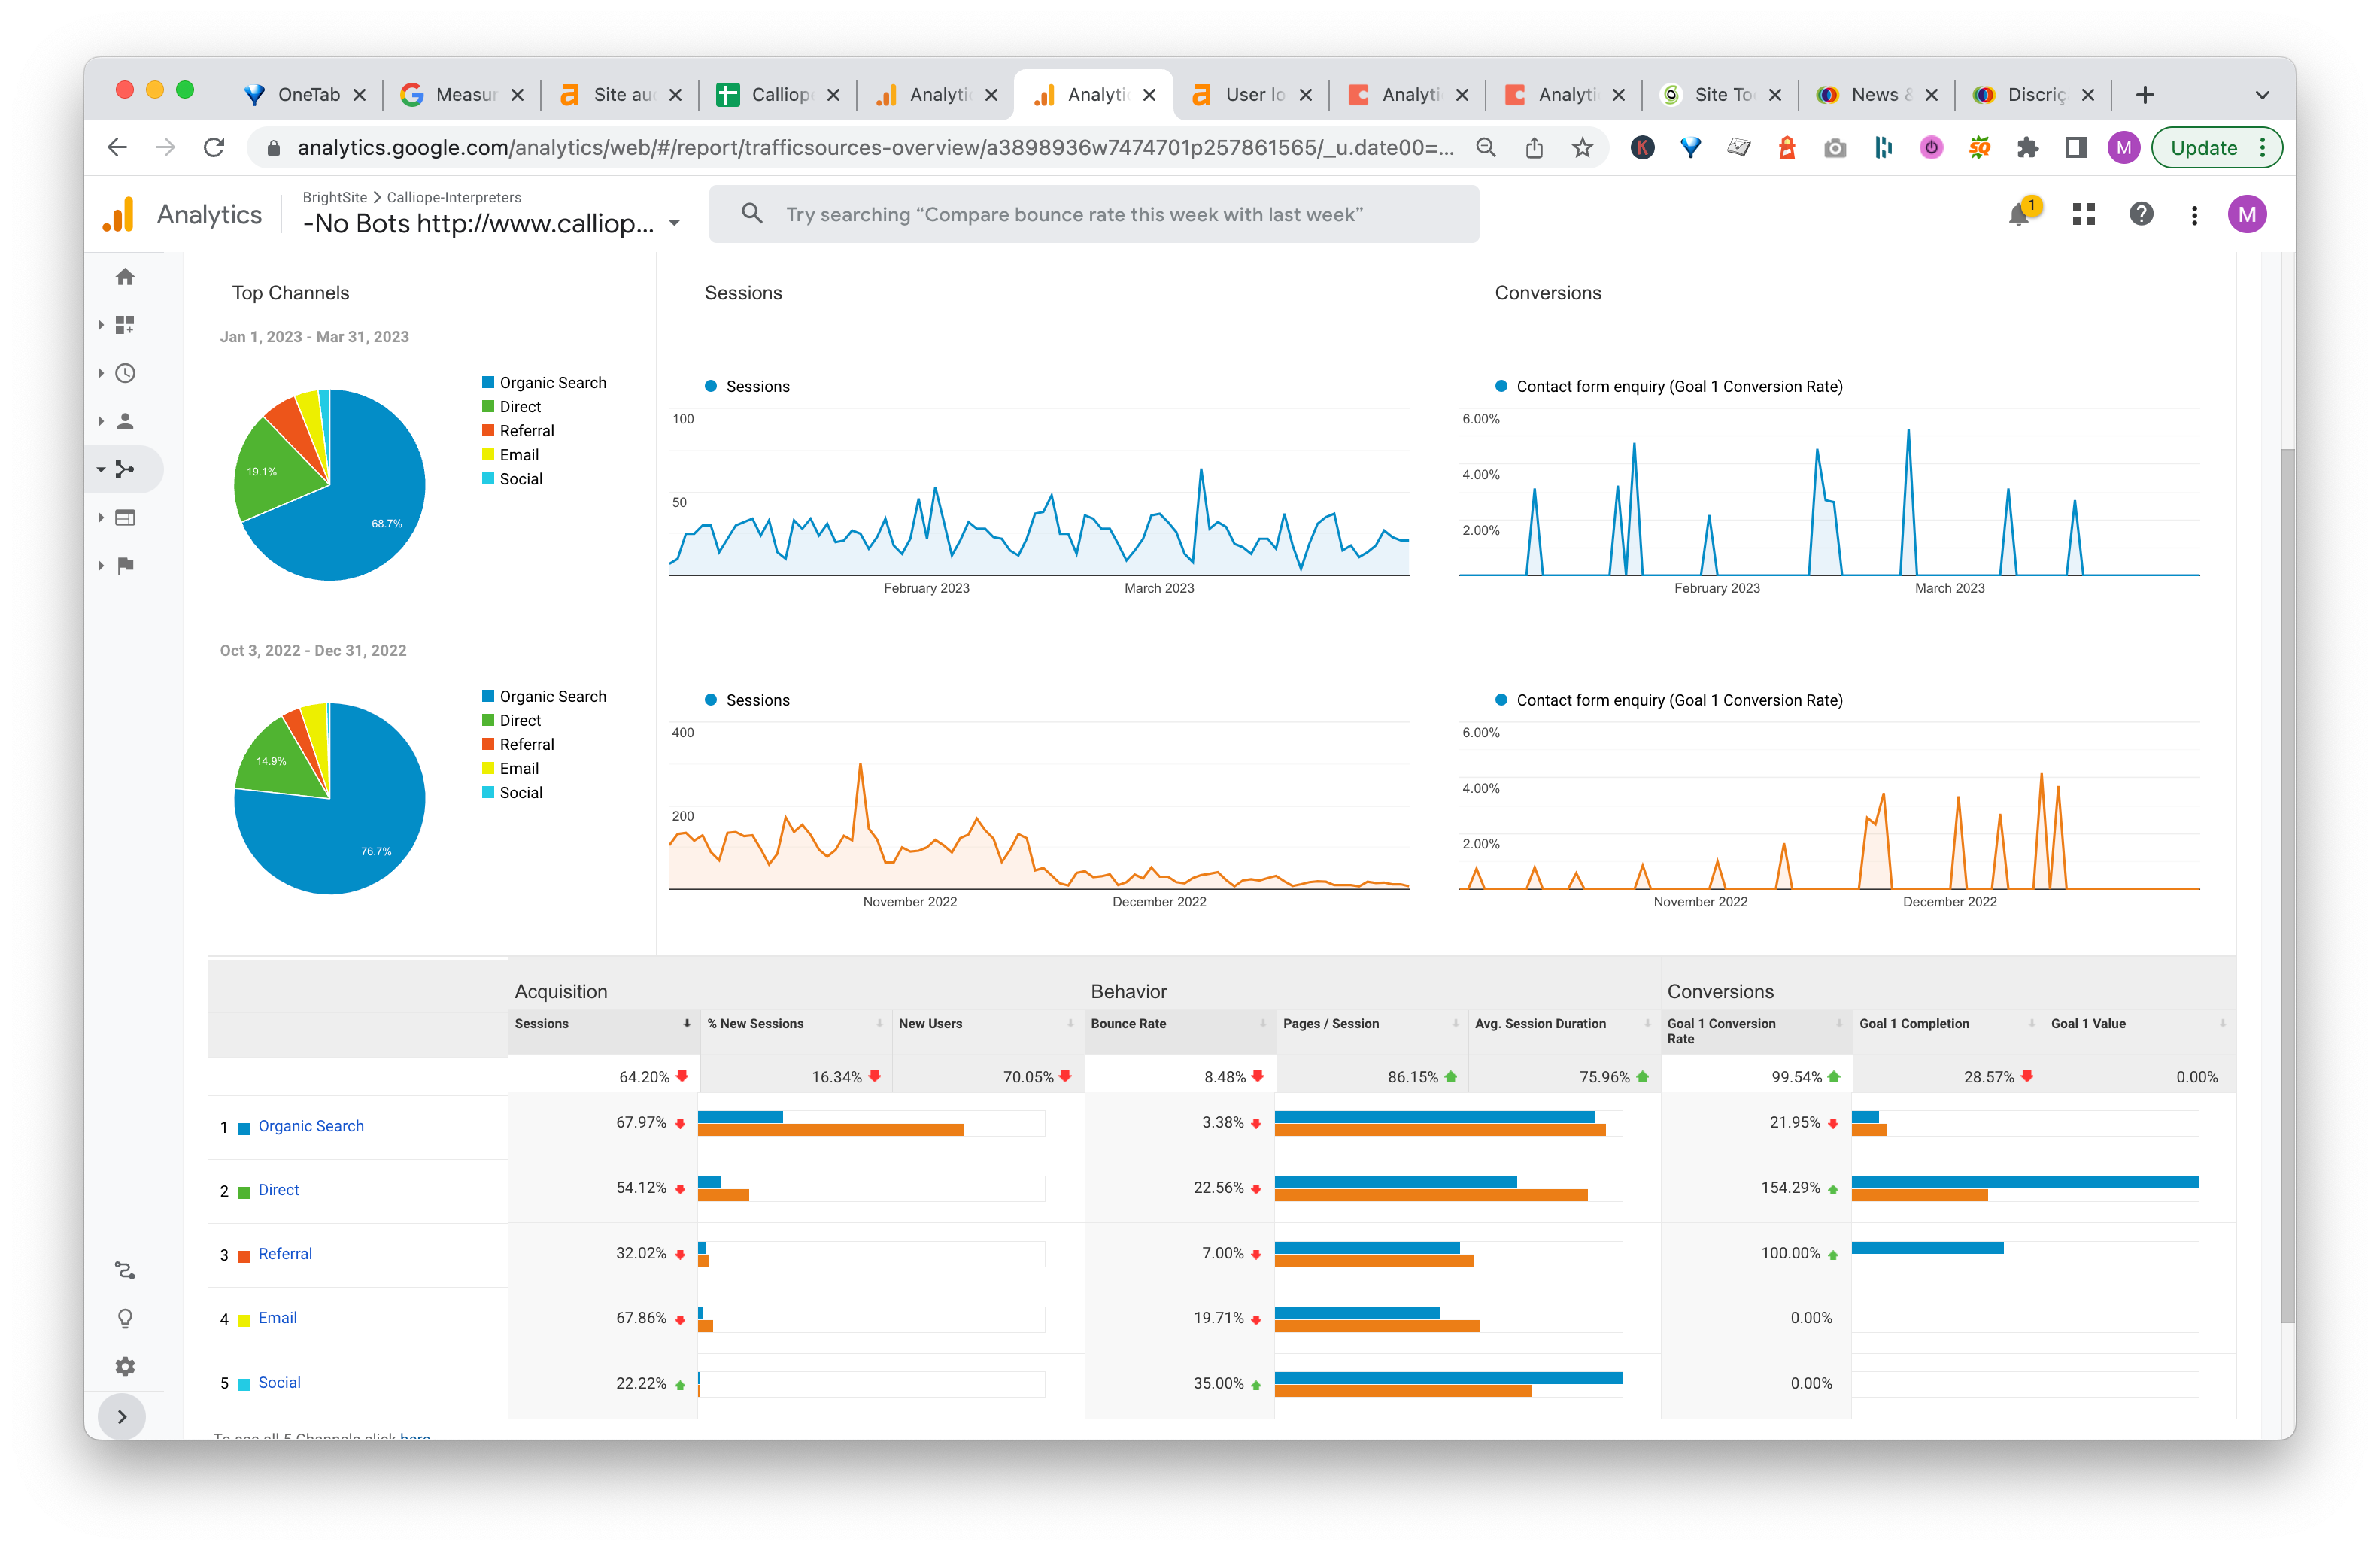Screen dimensions: 2380x1551
Task: Open notifications bell with badge
Action: 2019,214
